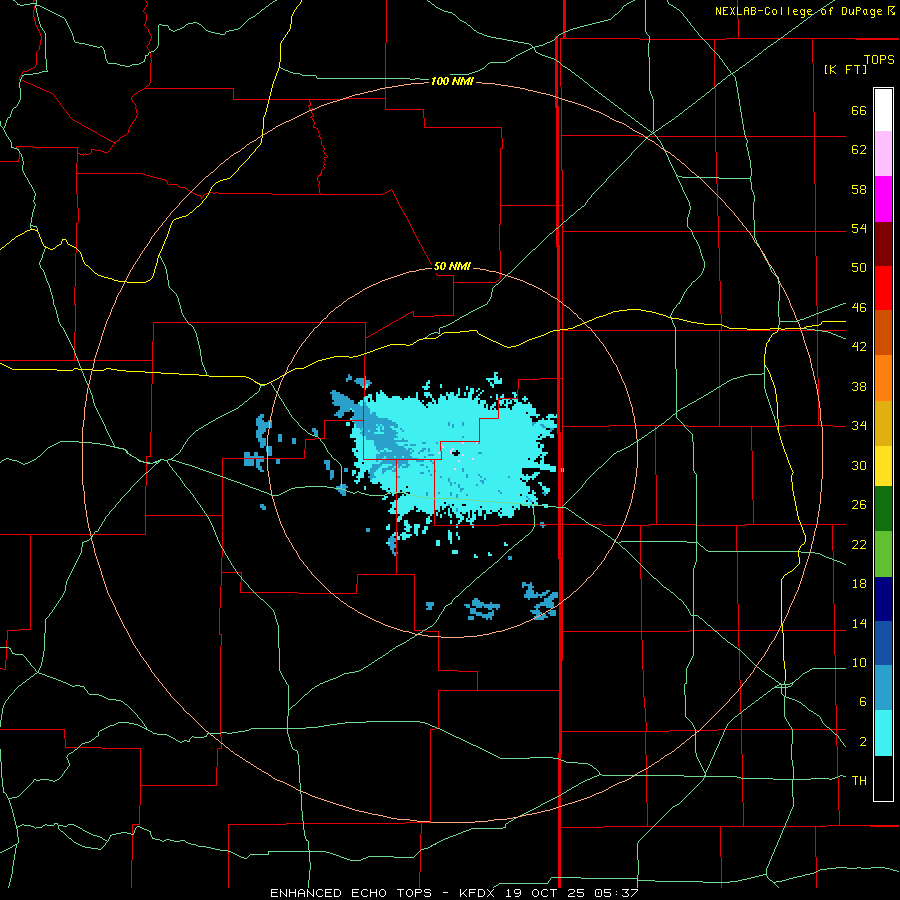Select the dark red 50-54 kft swatch

(x=883, y=244)
